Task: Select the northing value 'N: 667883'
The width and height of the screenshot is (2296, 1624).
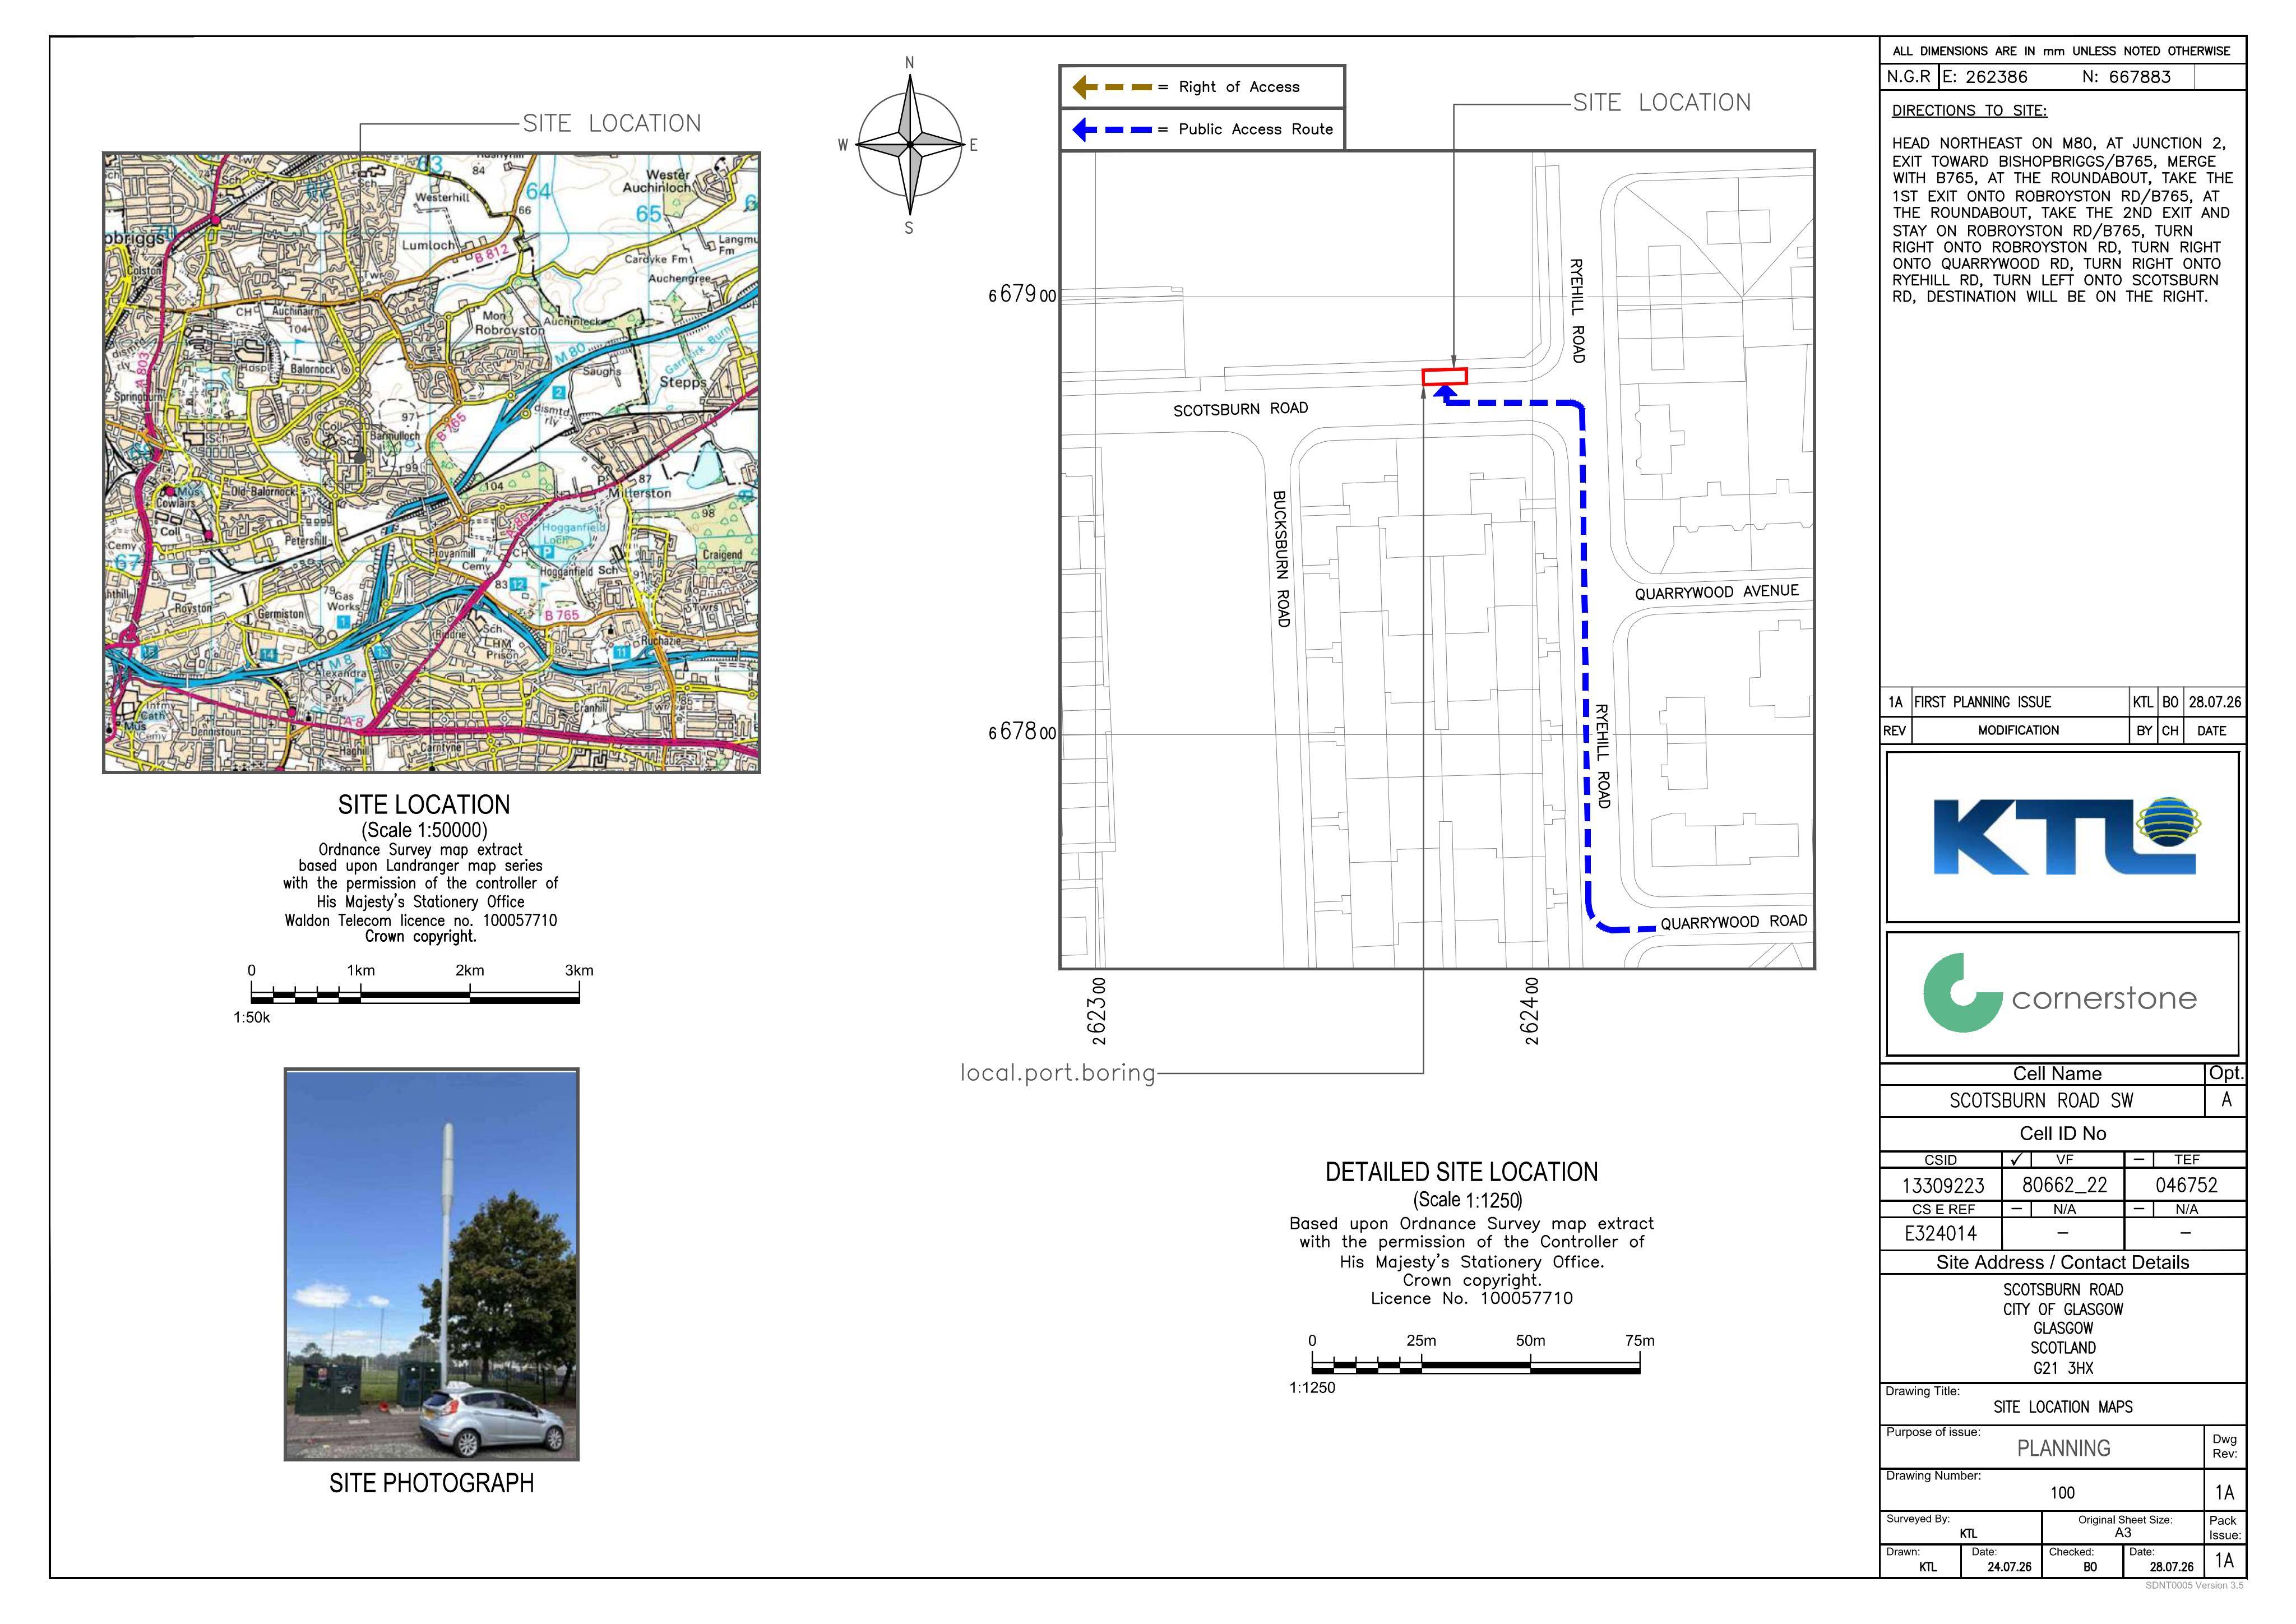Action: tap(2126, 77)
